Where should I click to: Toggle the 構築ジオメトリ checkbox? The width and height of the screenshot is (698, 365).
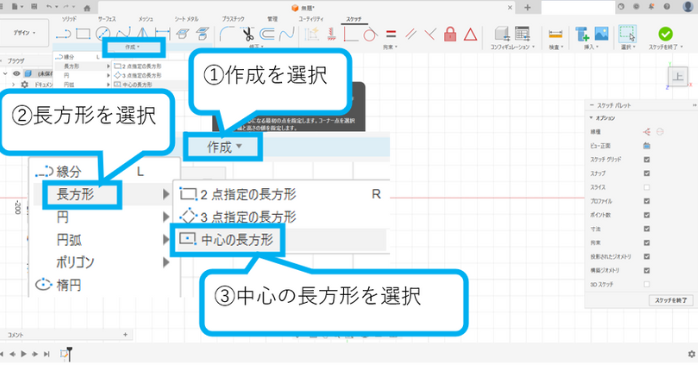(647, 270)
